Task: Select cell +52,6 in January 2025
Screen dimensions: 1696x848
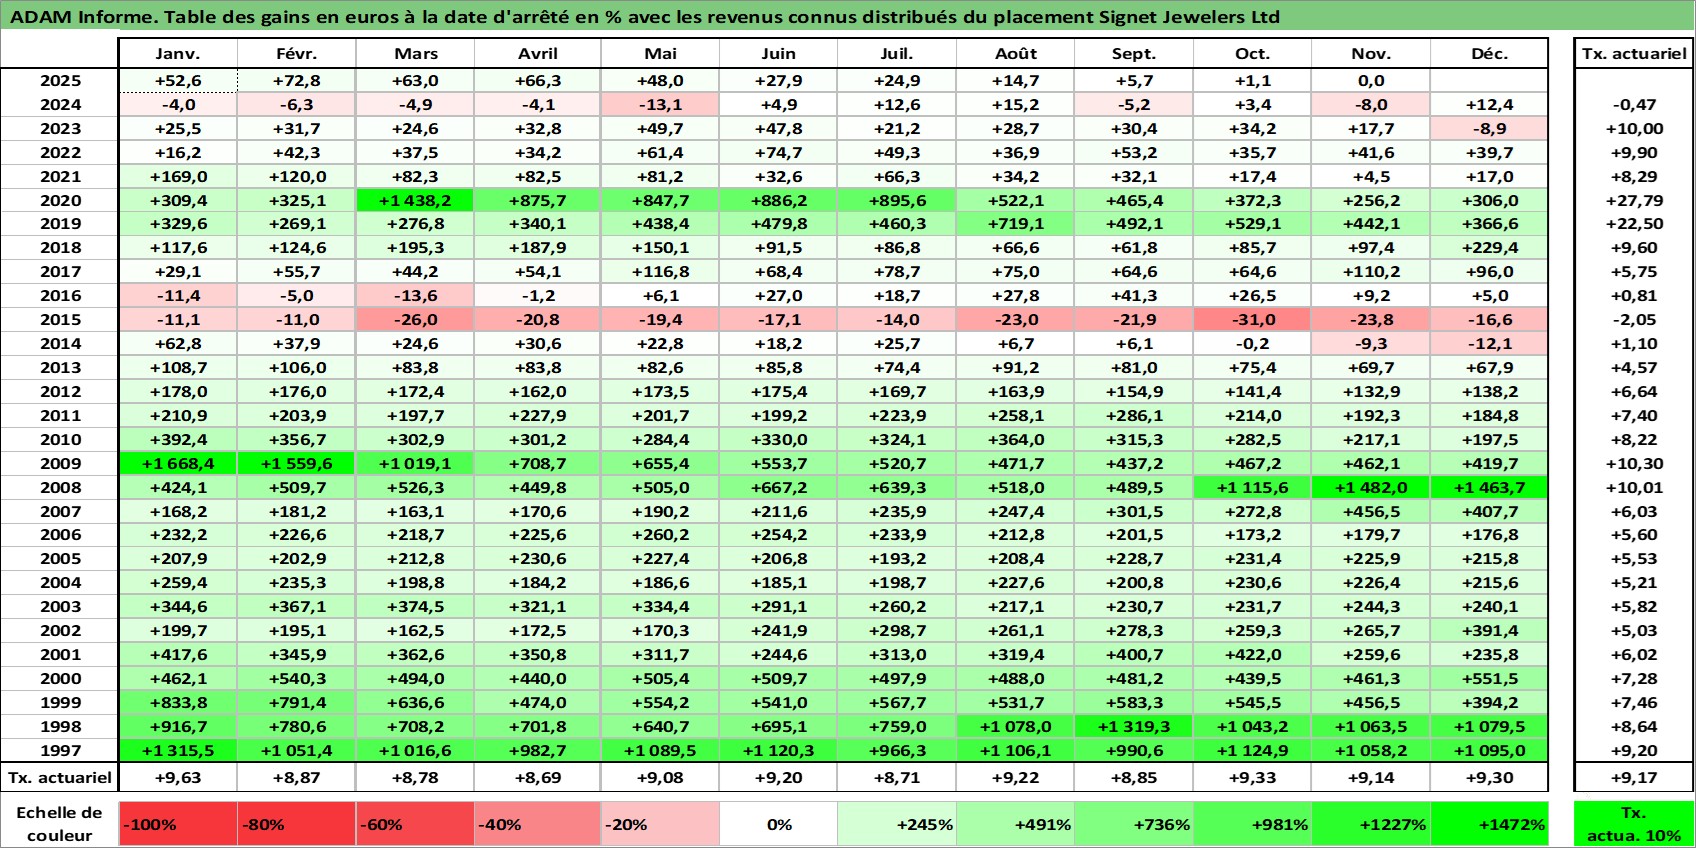Action: tap(178, 81)
